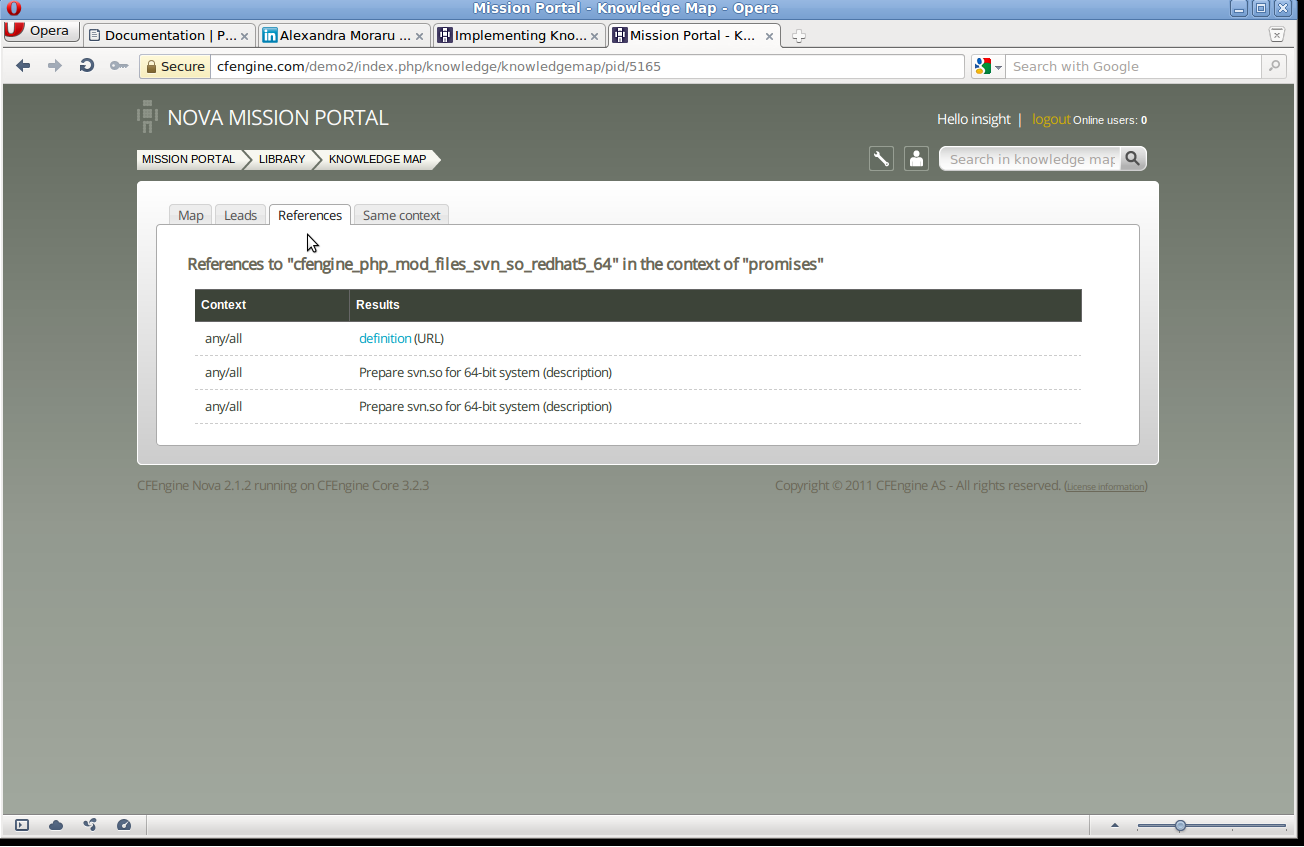Click the page zoom slider

(x=1212, y=826)
